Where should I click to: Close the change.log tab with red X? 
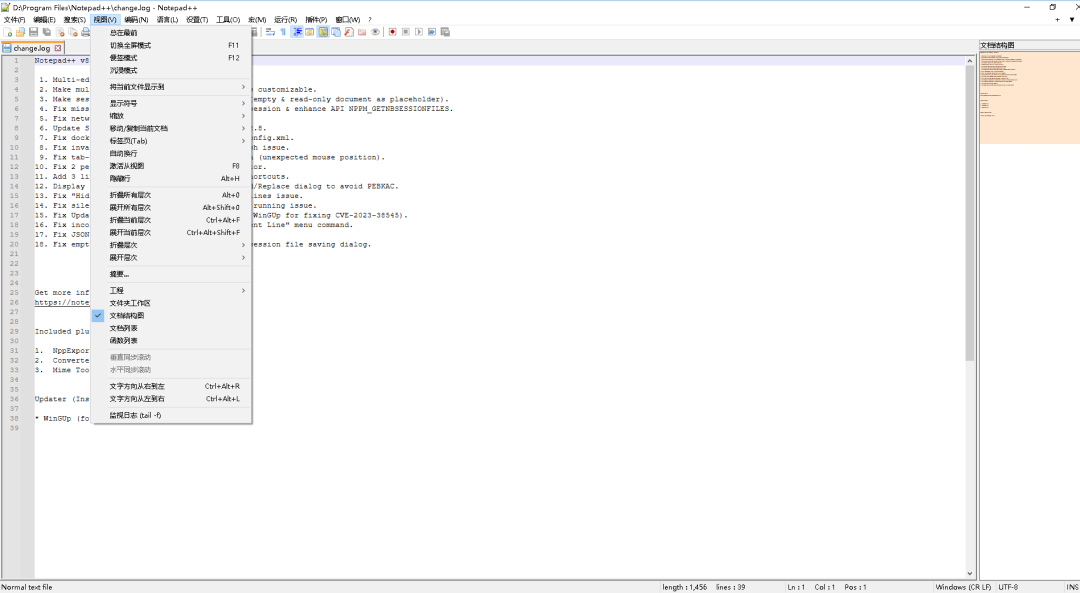tap(58, 48)
